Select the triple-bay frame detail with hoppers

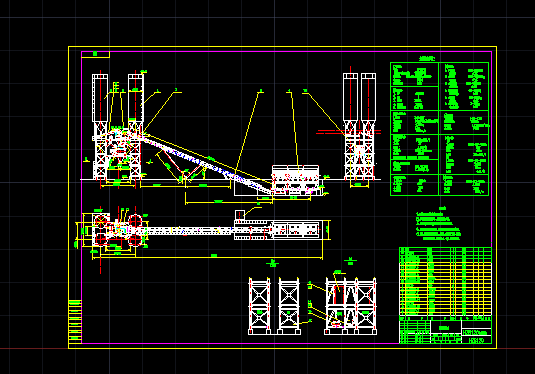[350, 306]
